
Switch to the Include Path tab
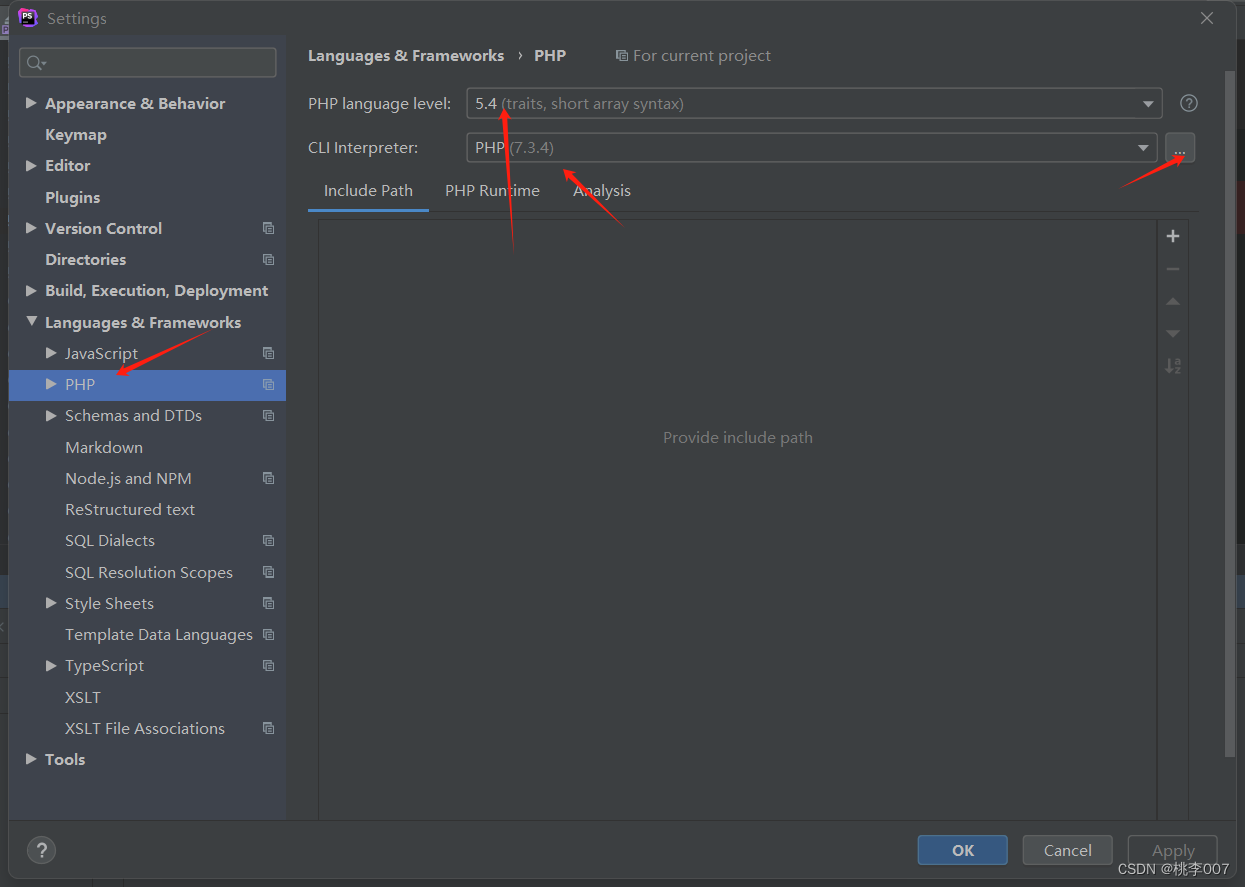368,191
